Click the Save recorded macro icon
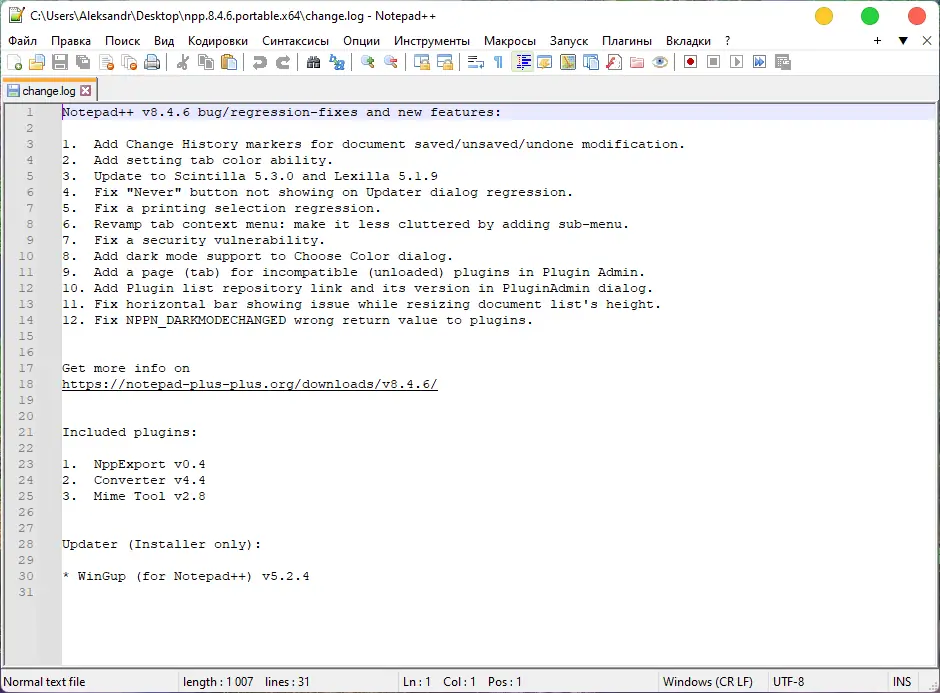This screenshot has width=940, height=693. pyautogui.click(x=783, y=62)
